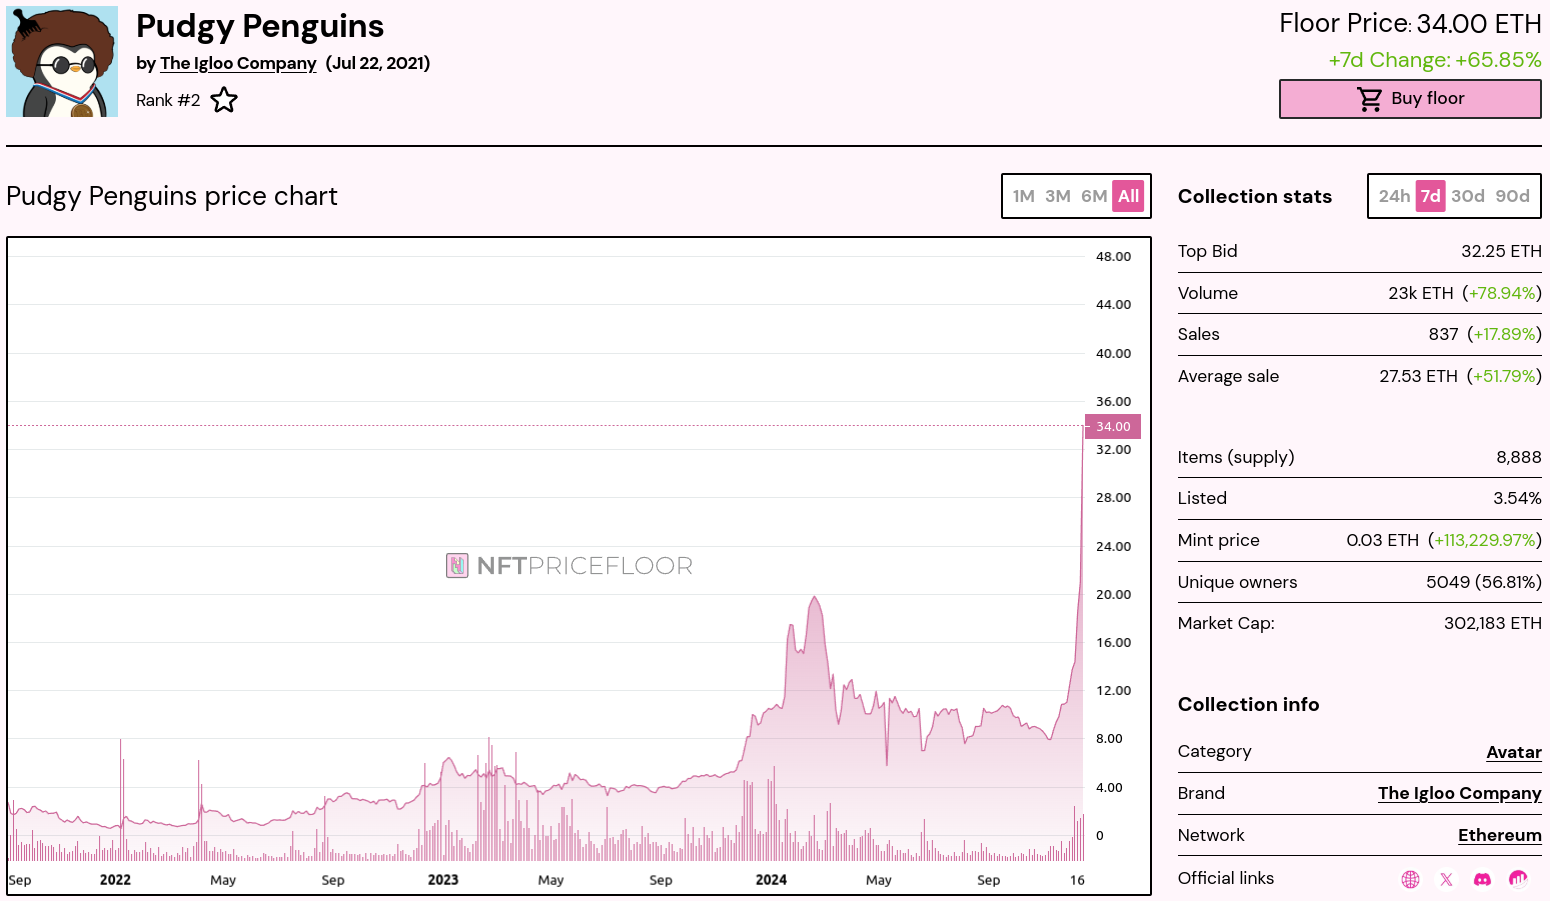Show collection stats for 90d
This screenshot has width=1550, height=901.
[x=1512, y=196]
